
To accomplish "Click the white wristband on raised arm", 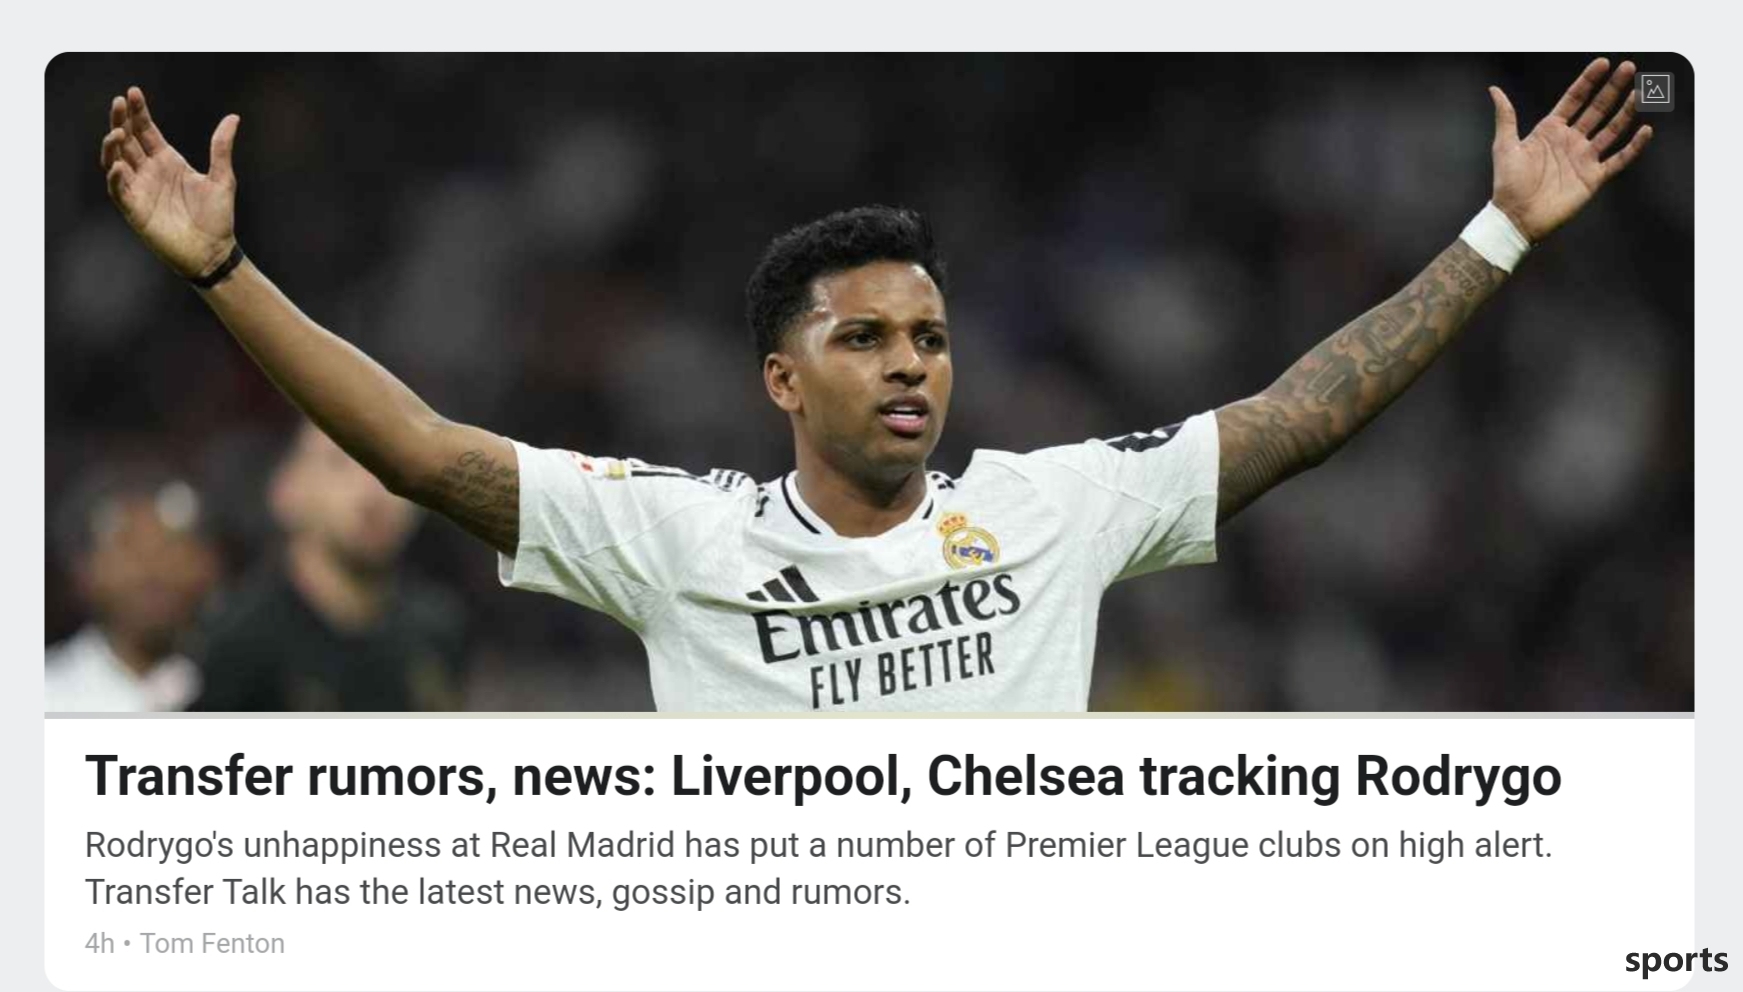I will (x=1494, y=237).
